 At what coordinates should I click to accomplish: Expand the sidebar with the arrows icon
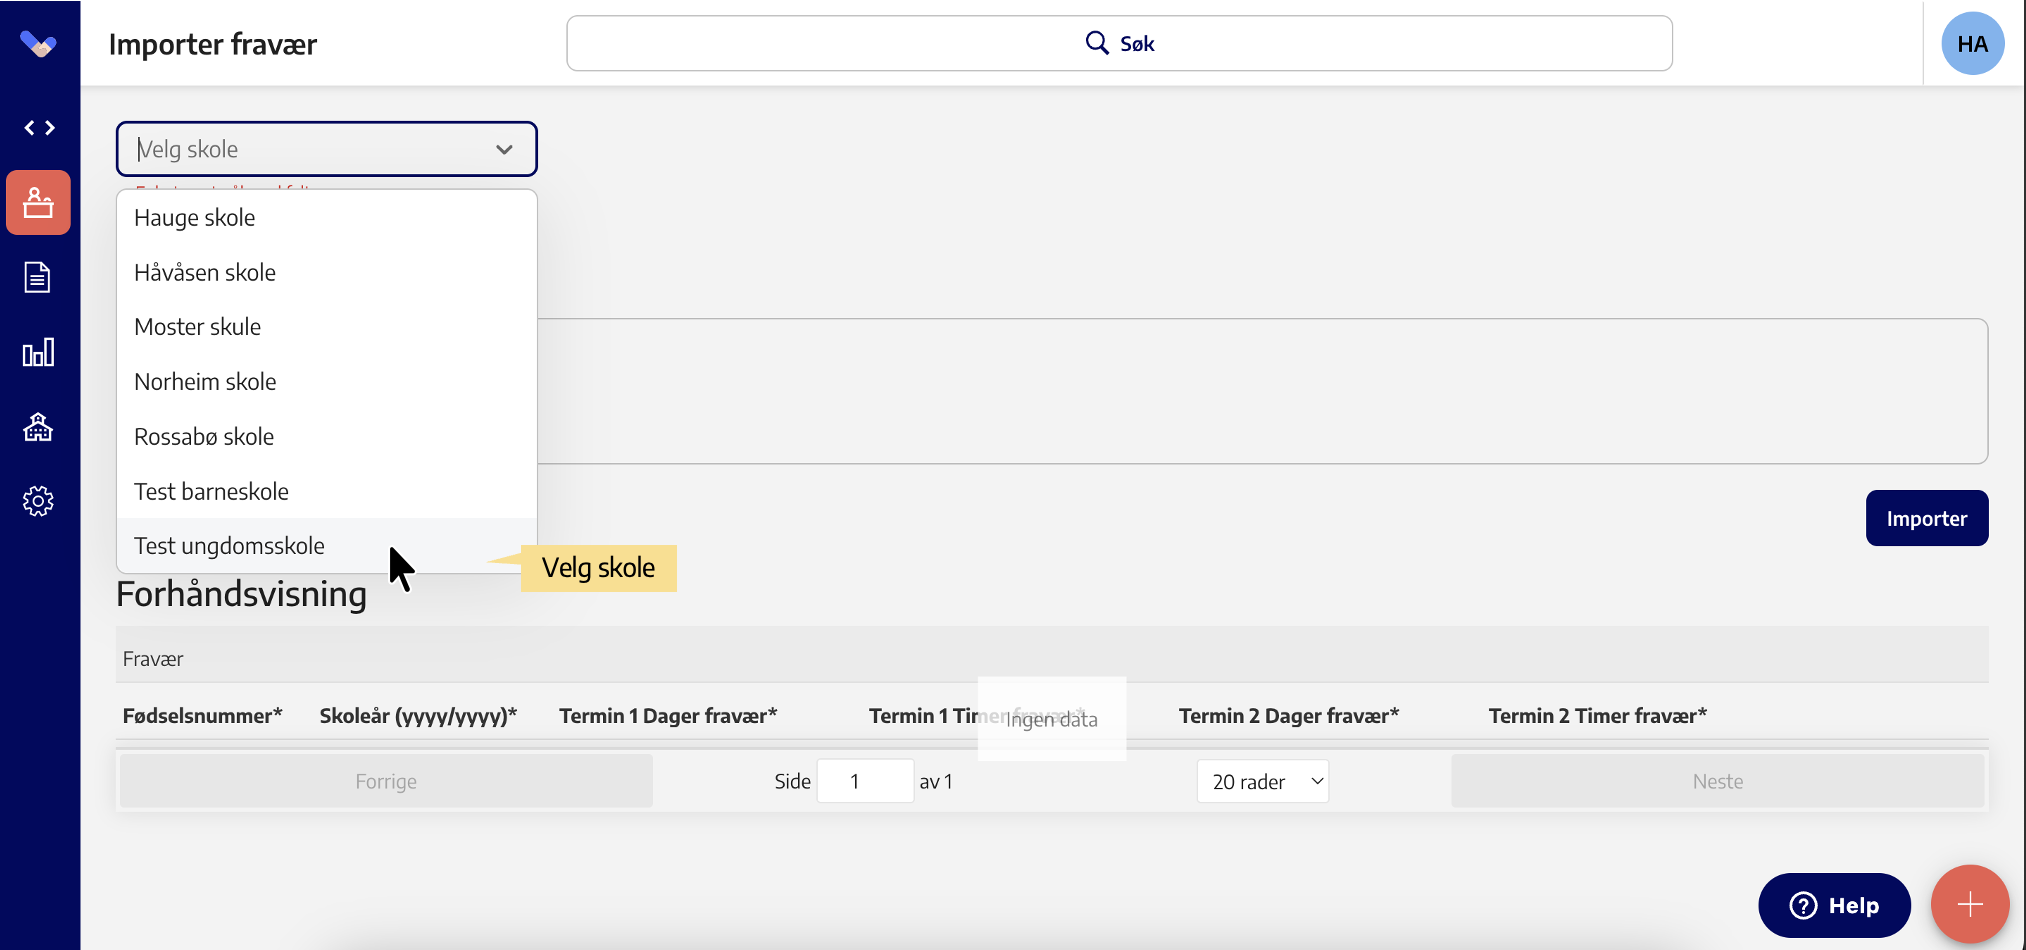point(39,128)
